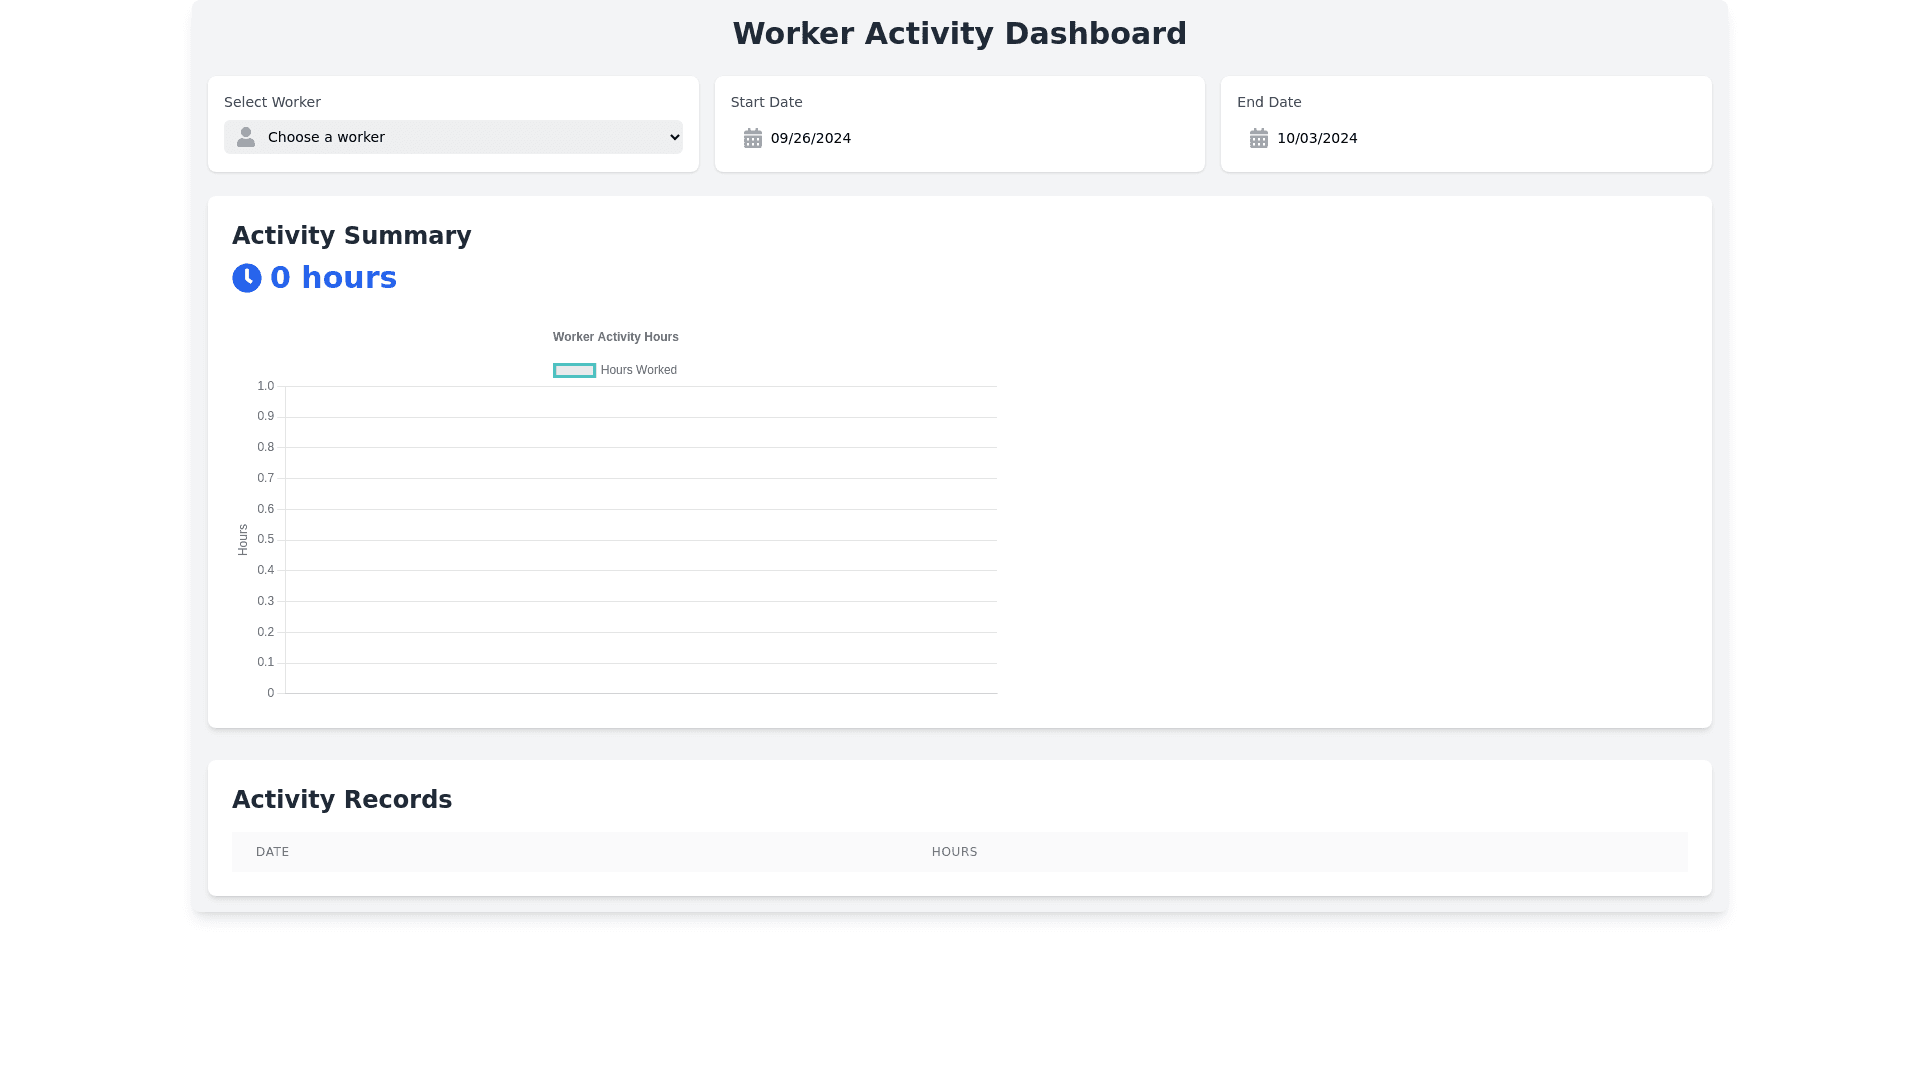1920x1080 pixels.
Task: Edit the 10/03/2024 end date field
Action: coord(1317,138)
